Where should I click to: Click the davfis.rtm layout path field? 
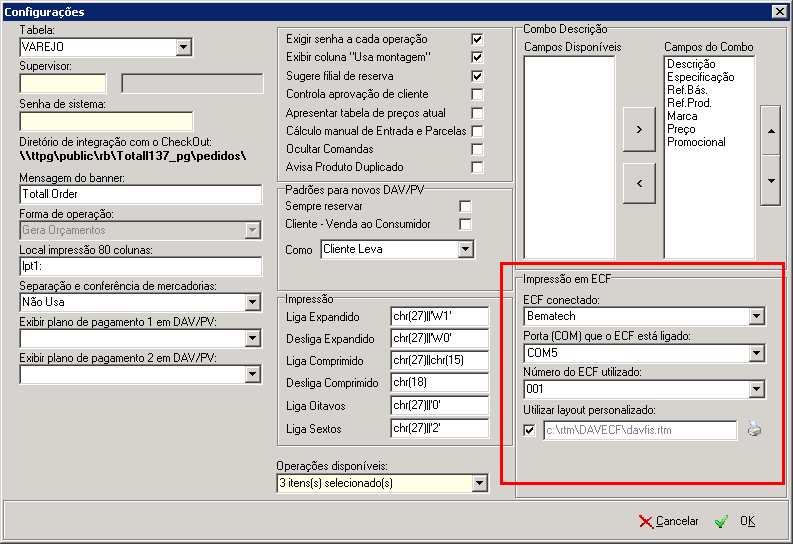coord(640,430)
